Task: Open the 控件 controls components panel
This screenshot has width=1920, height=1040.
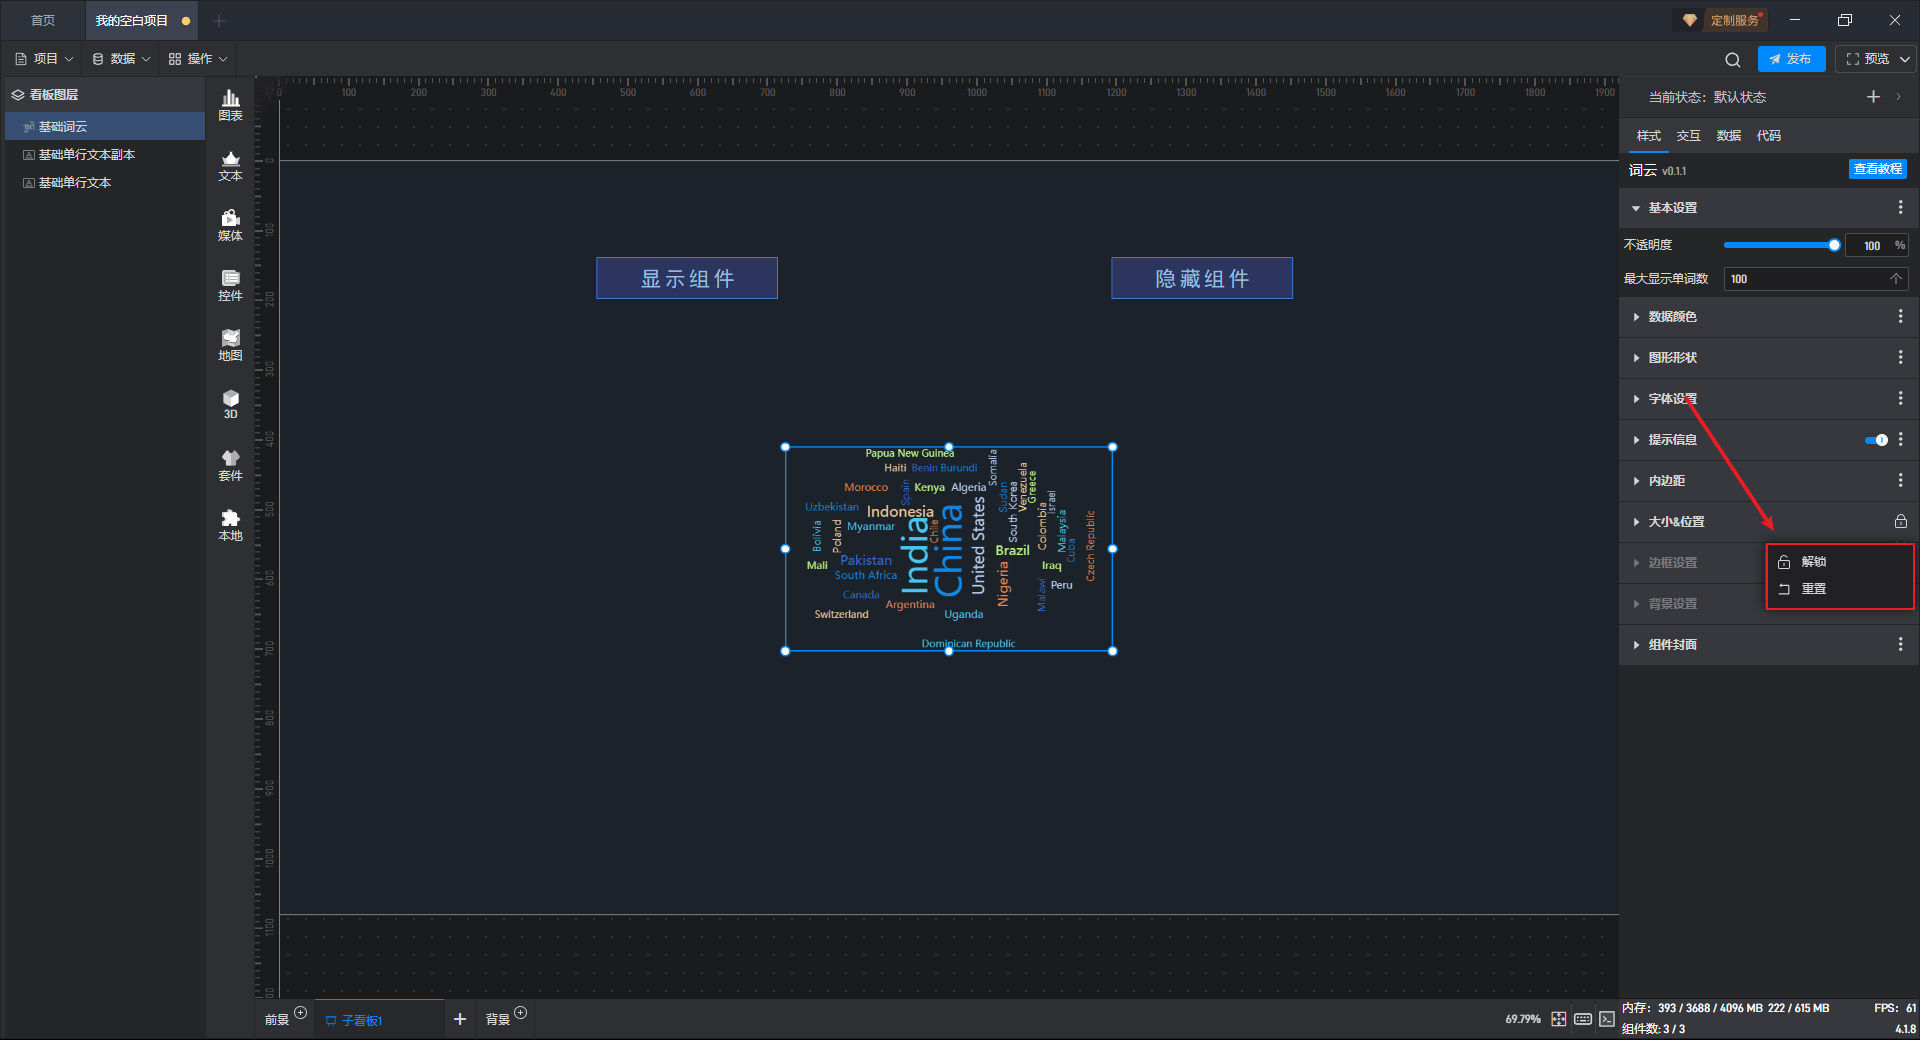Action: (230, 285)
